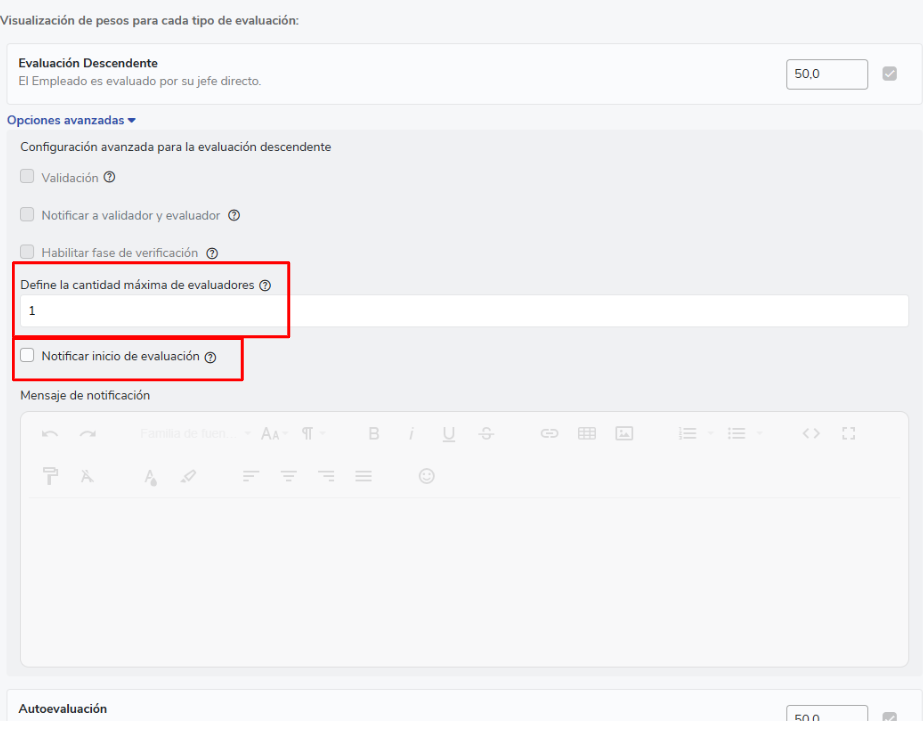Apply underline formatting
This screenshot has height=733, width=923.
(x=449, y=434)
